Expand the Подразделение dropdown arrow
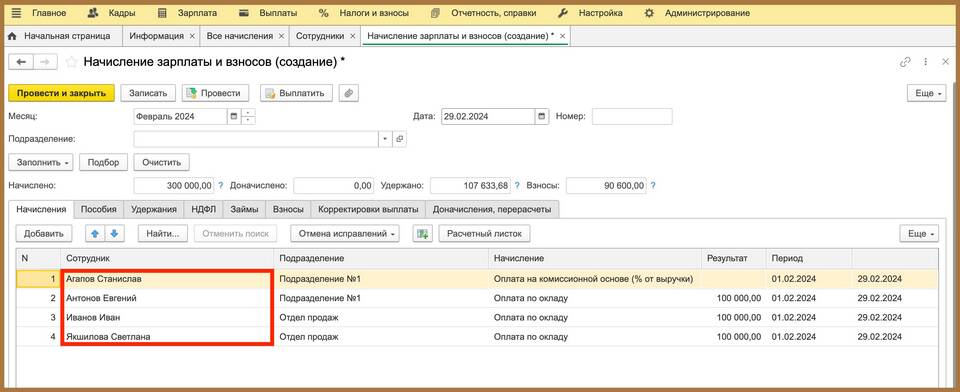960x392 pixels. (385, 140)
